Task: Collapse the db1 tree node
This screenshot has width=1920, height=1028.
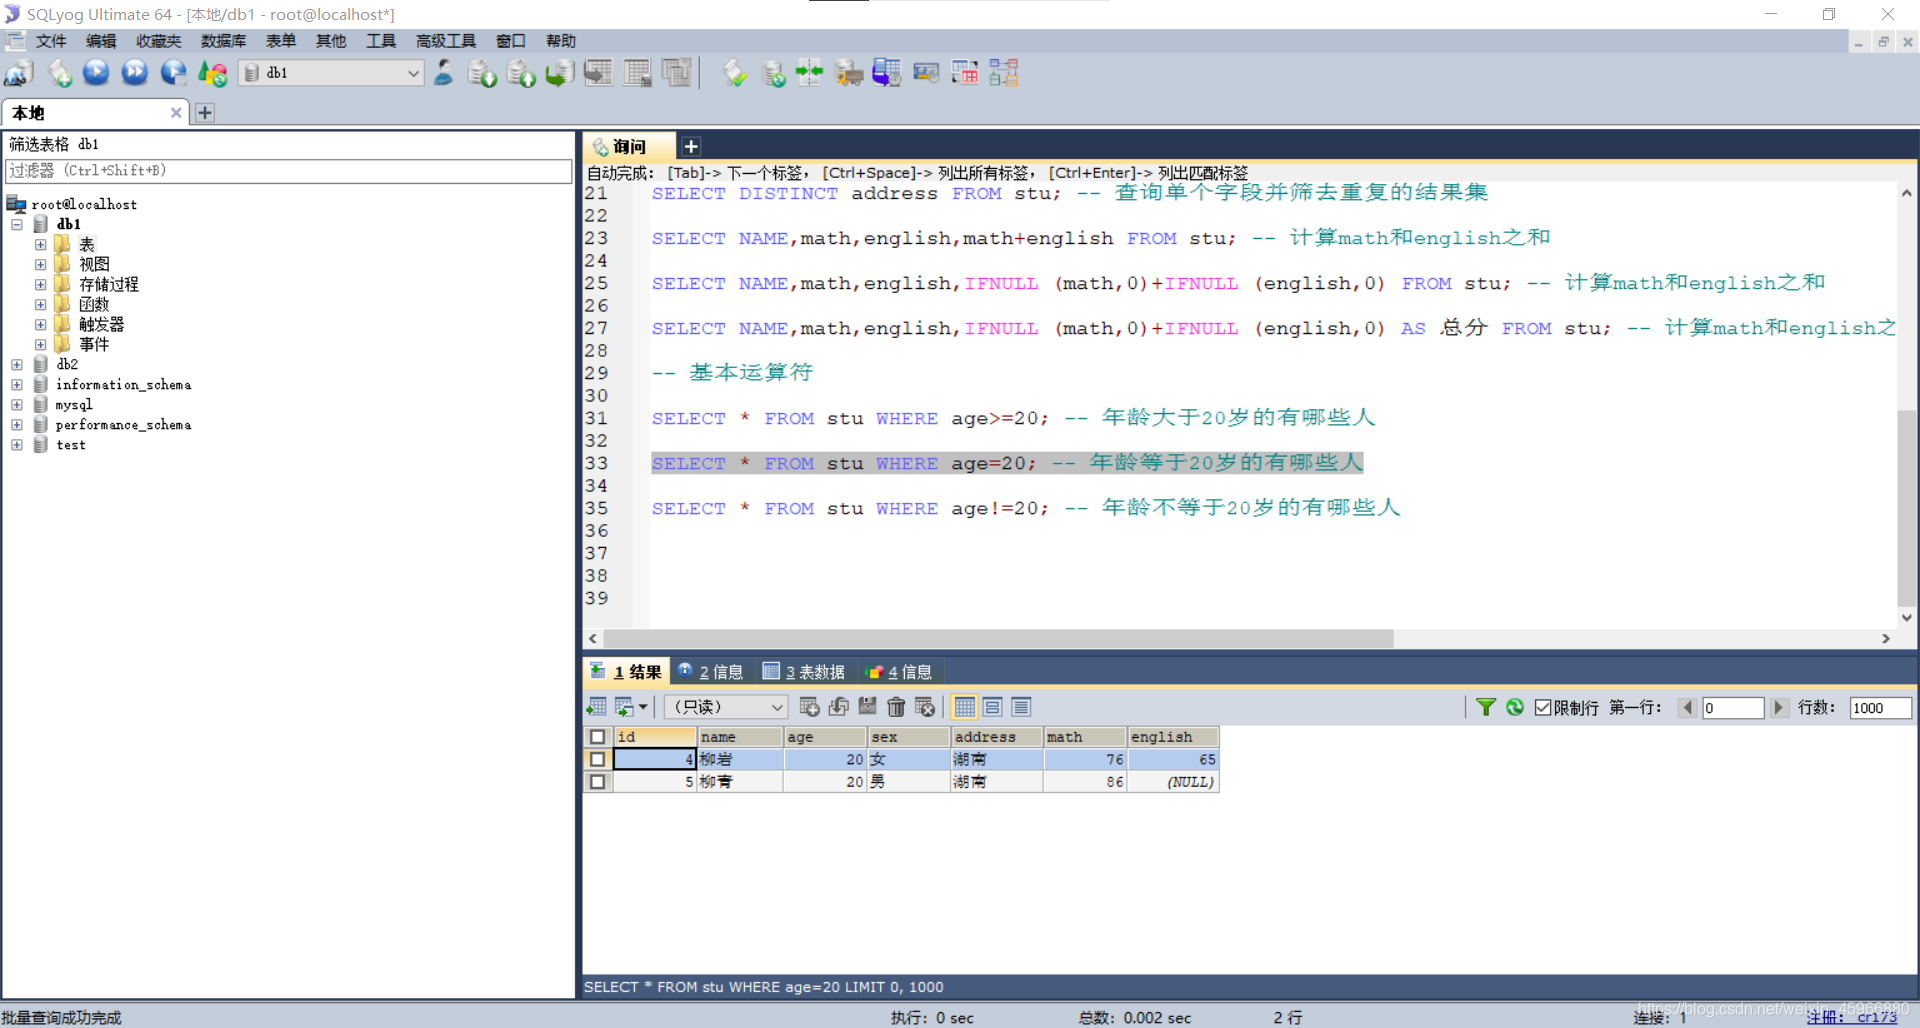Action: (17, 224)
